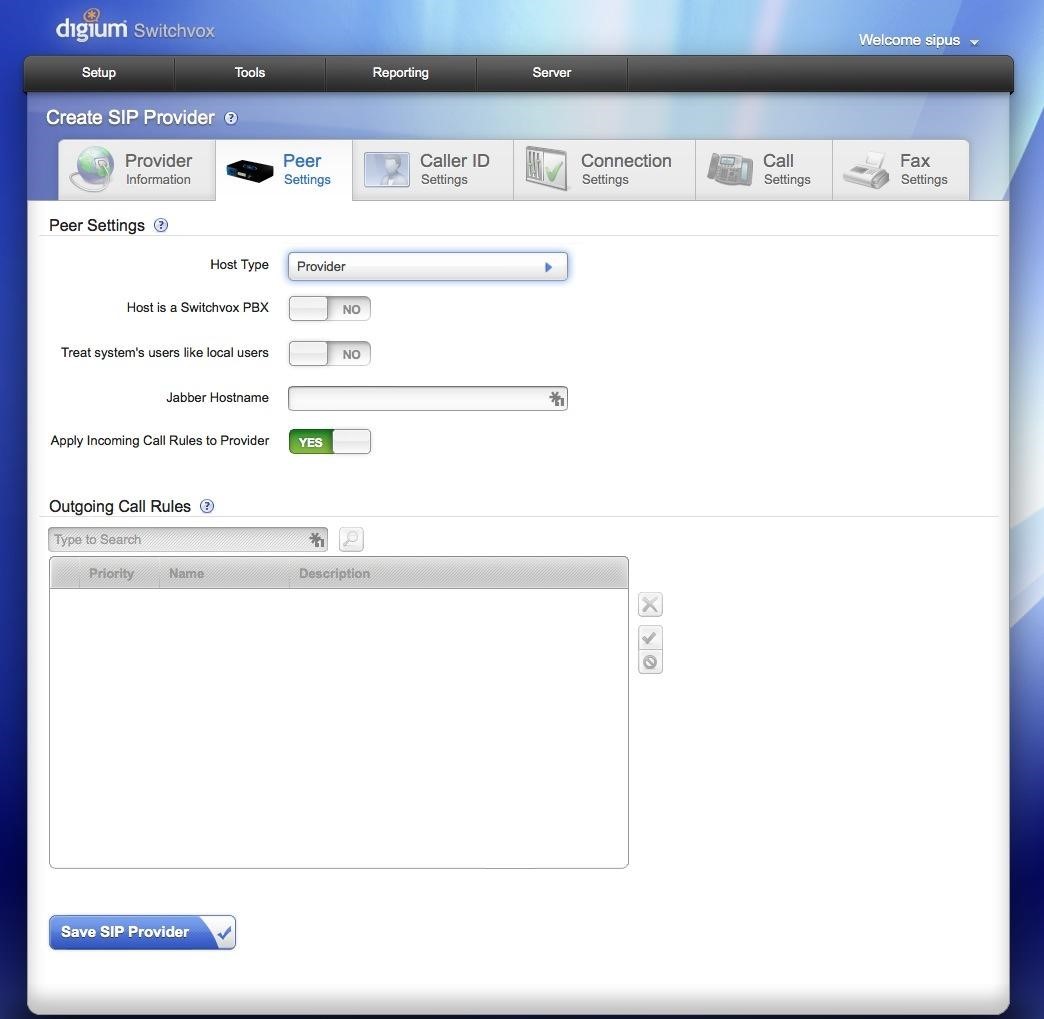Screen dimensions: 1044x1019
Task: Click the Provider Information globe icon
Action: click(x=93, y=169)
